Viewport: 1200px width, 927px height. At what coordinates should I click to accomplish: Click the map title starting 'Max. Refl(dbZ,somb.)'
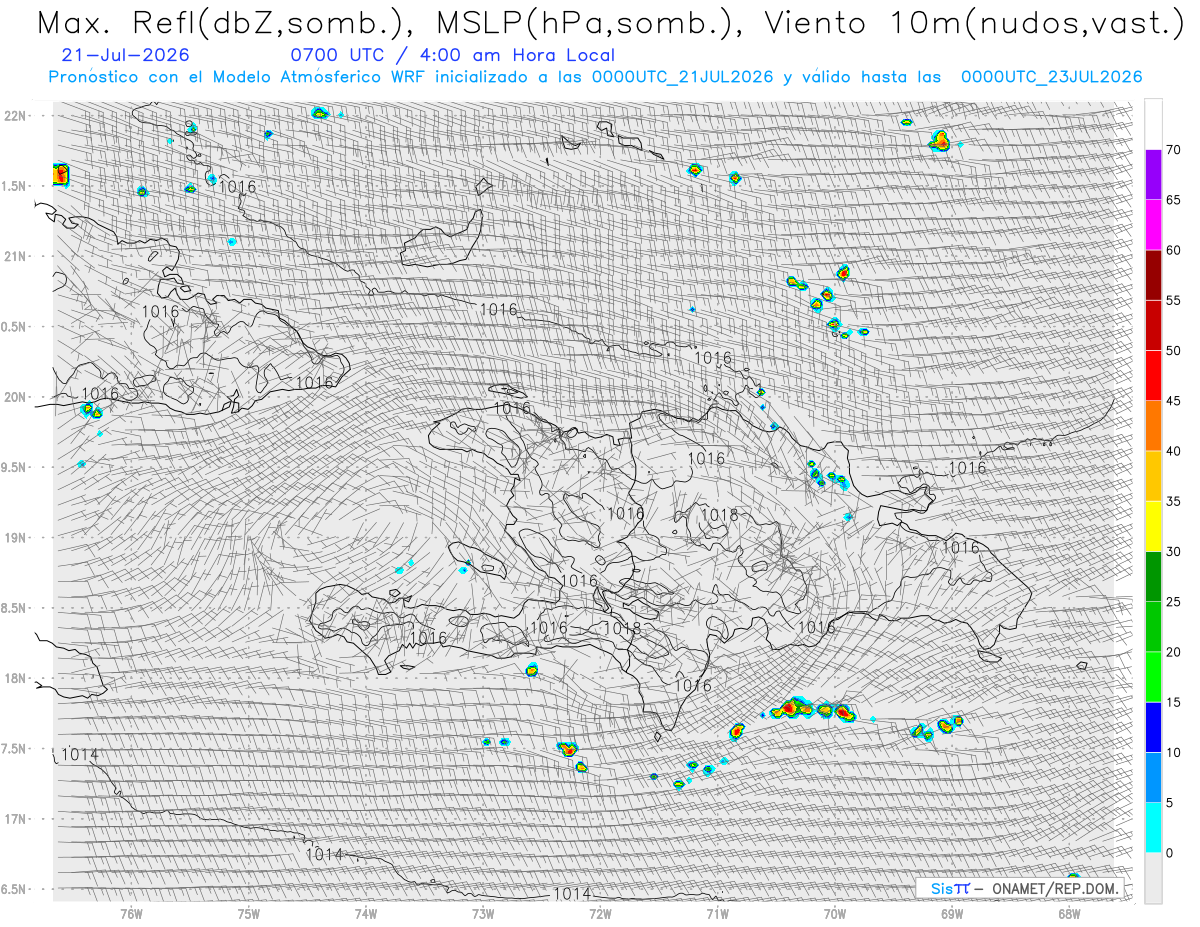pos(609,24)
